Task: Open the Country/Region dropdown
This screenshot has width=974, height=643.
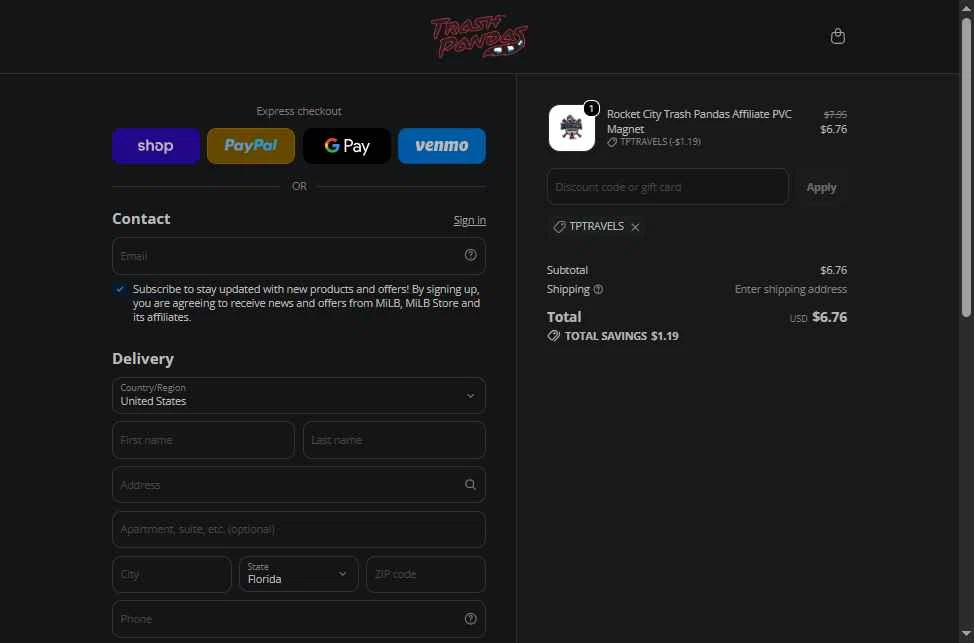Action: tap(299, 395)
